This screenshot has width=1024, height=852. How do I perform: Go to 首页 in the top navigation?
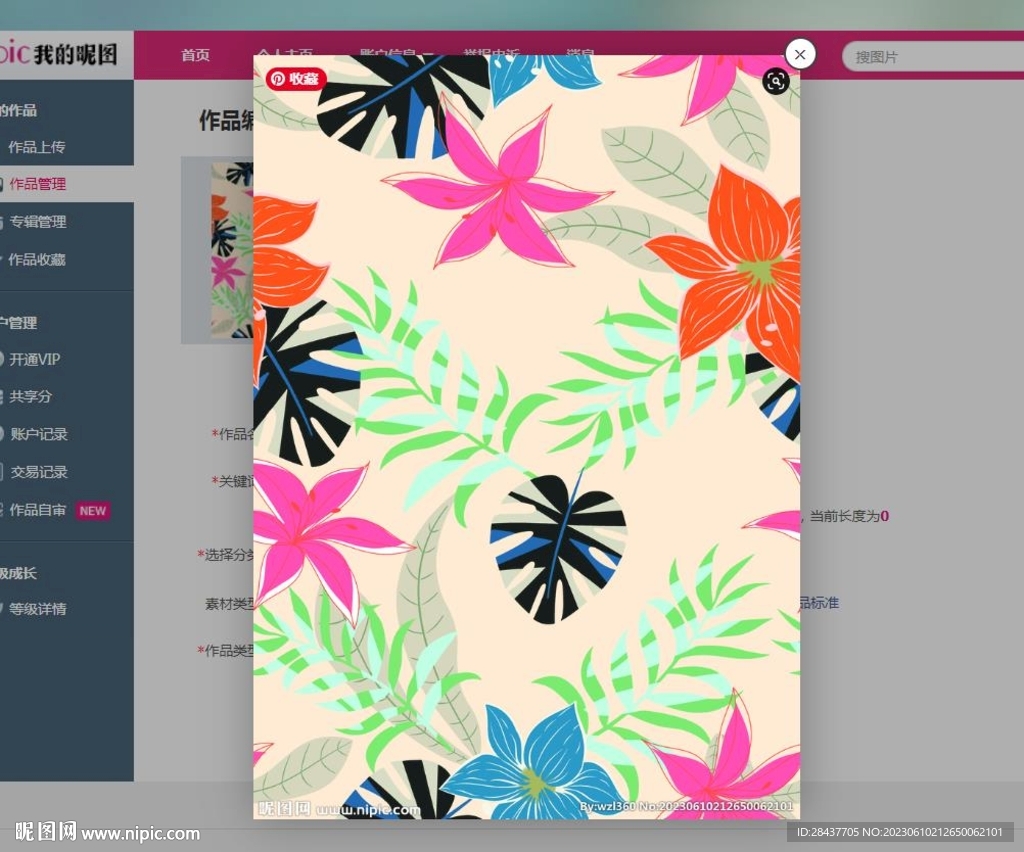coord(195,55)
